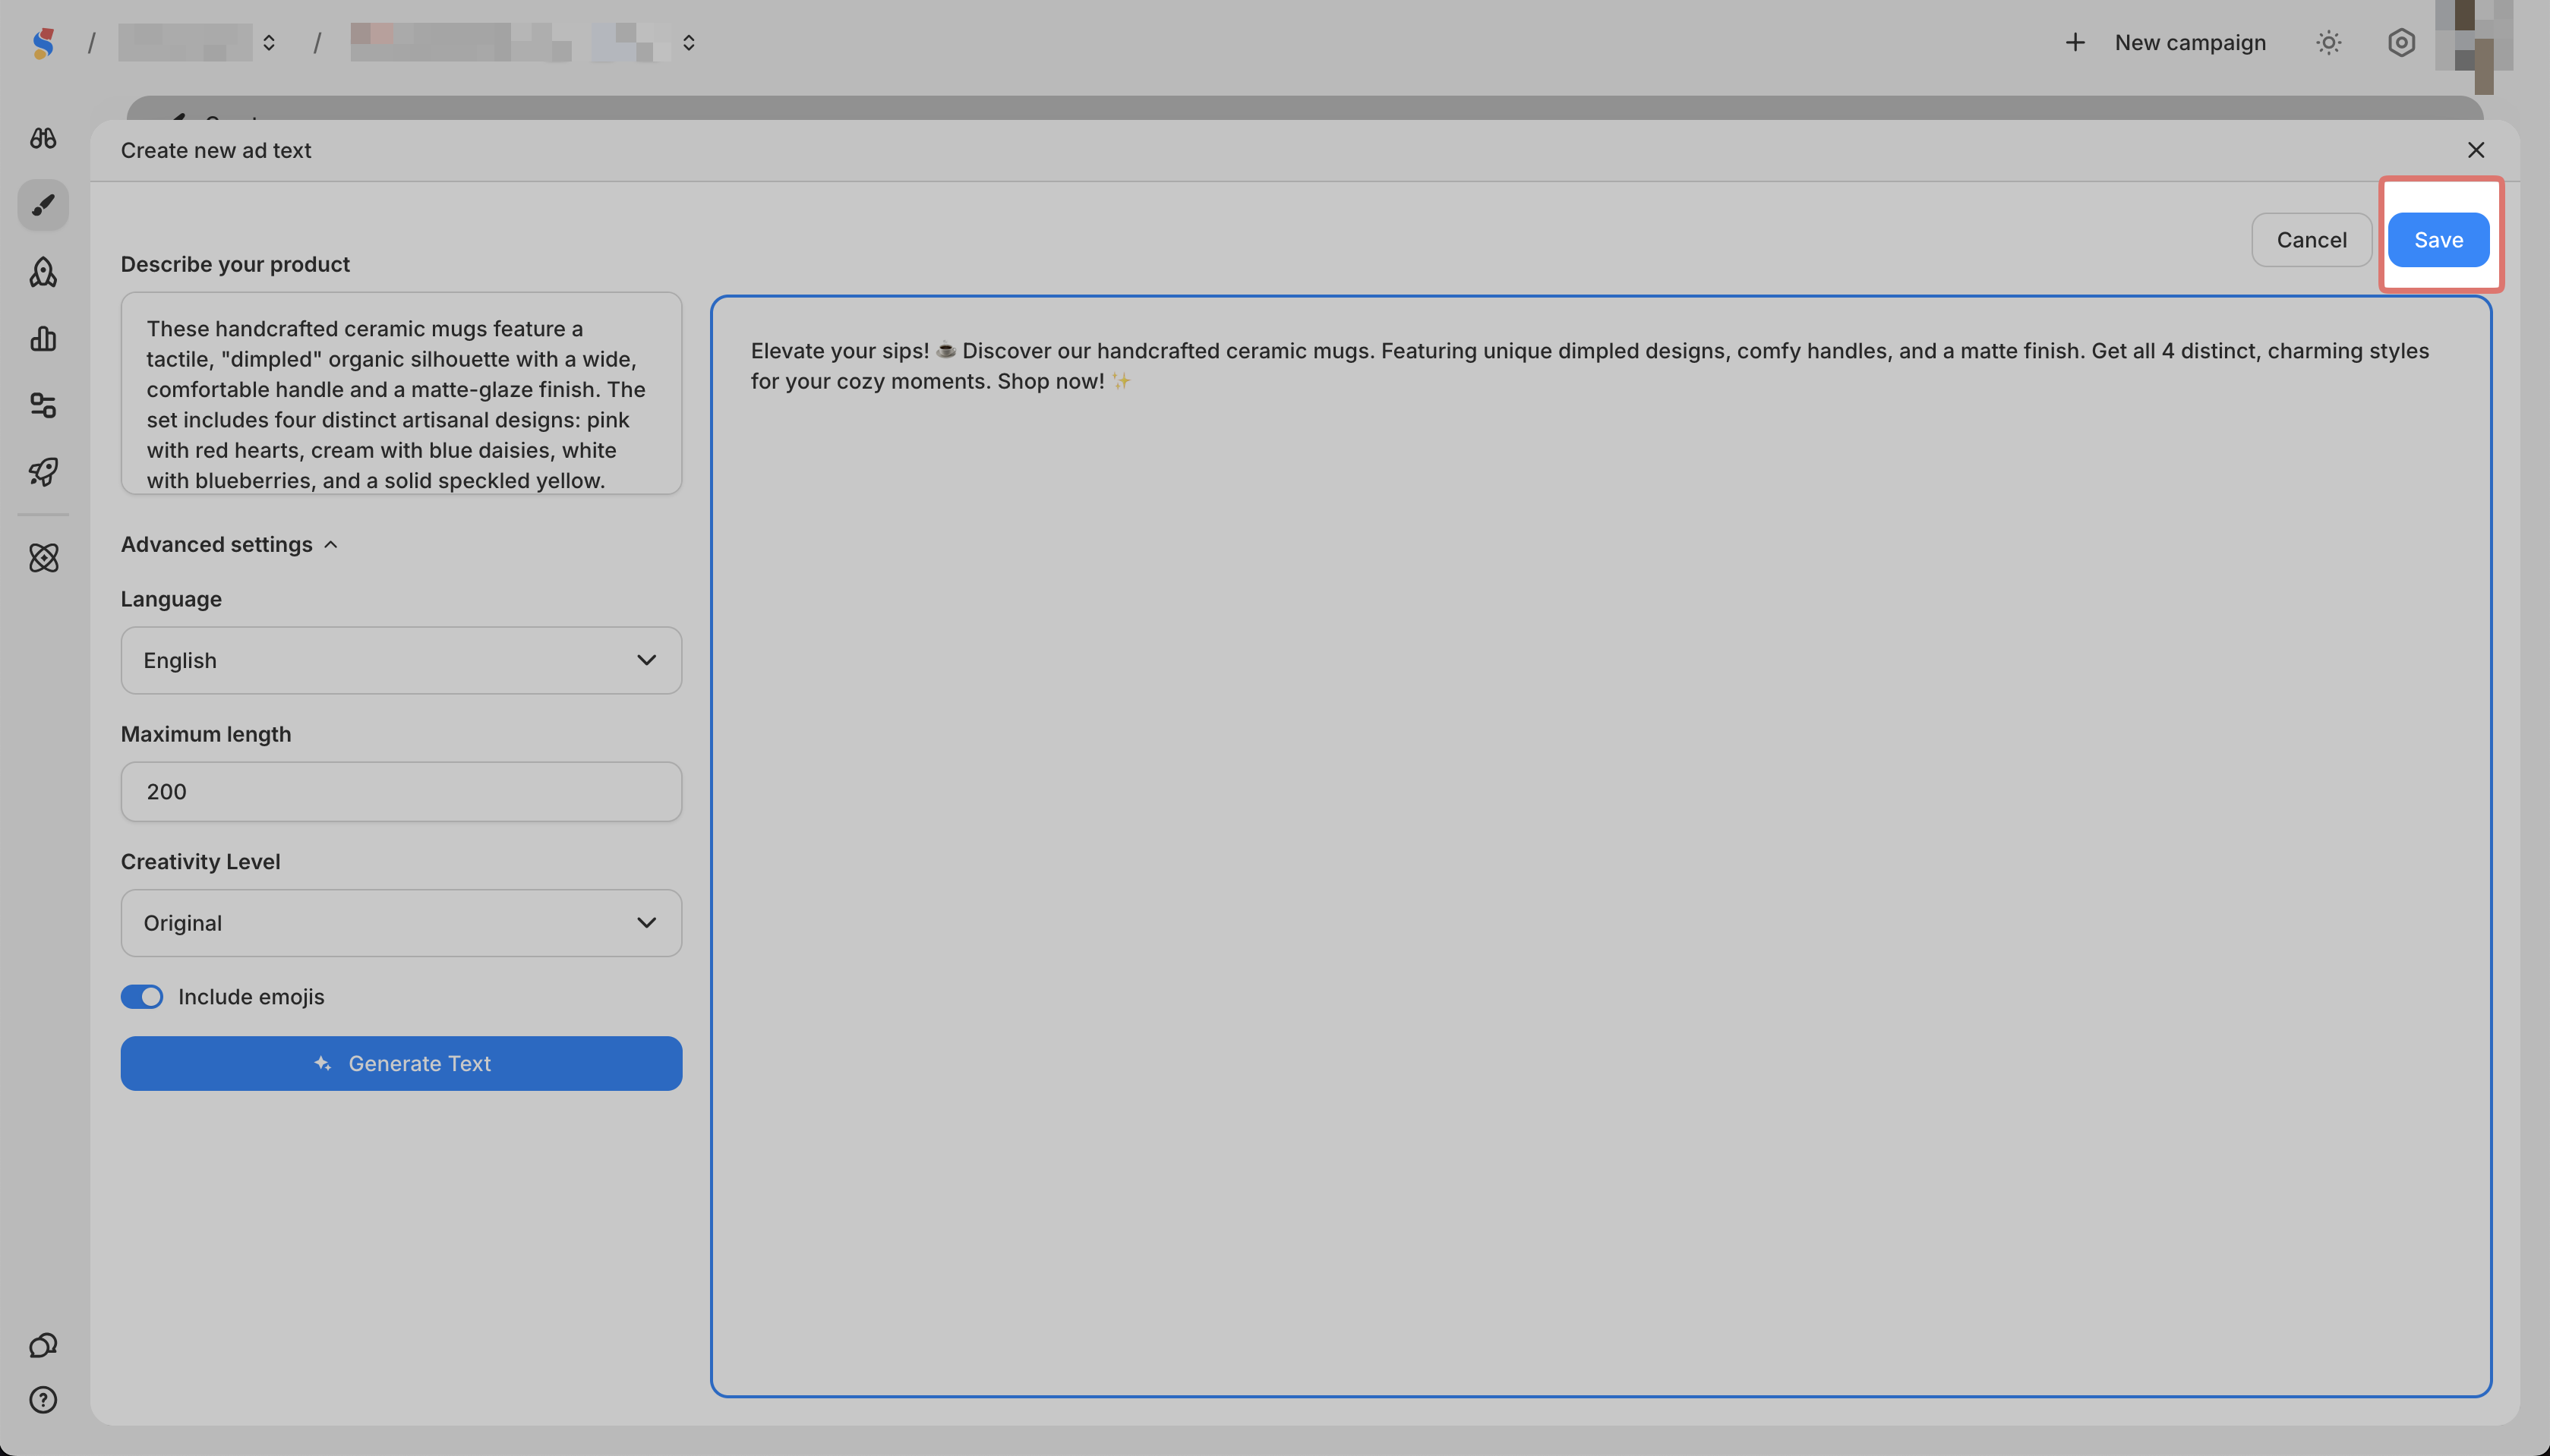Viewport: 2550px width, 1456px height.
Task: Click the help question mark icon
Action: 43,1400
